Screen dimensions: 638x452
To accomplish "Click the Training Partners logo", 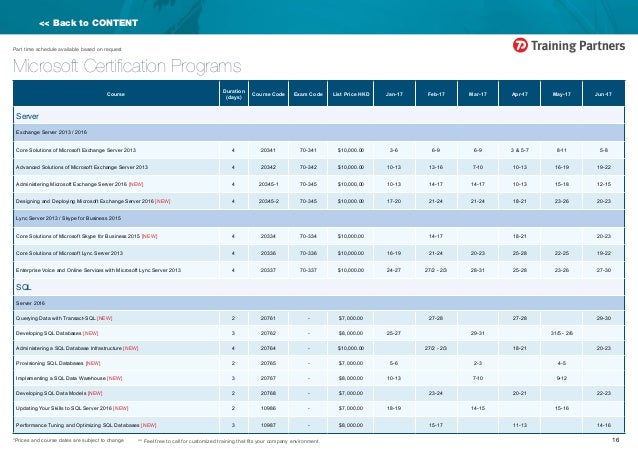I will pyautogui.click(x=568, y=45).
